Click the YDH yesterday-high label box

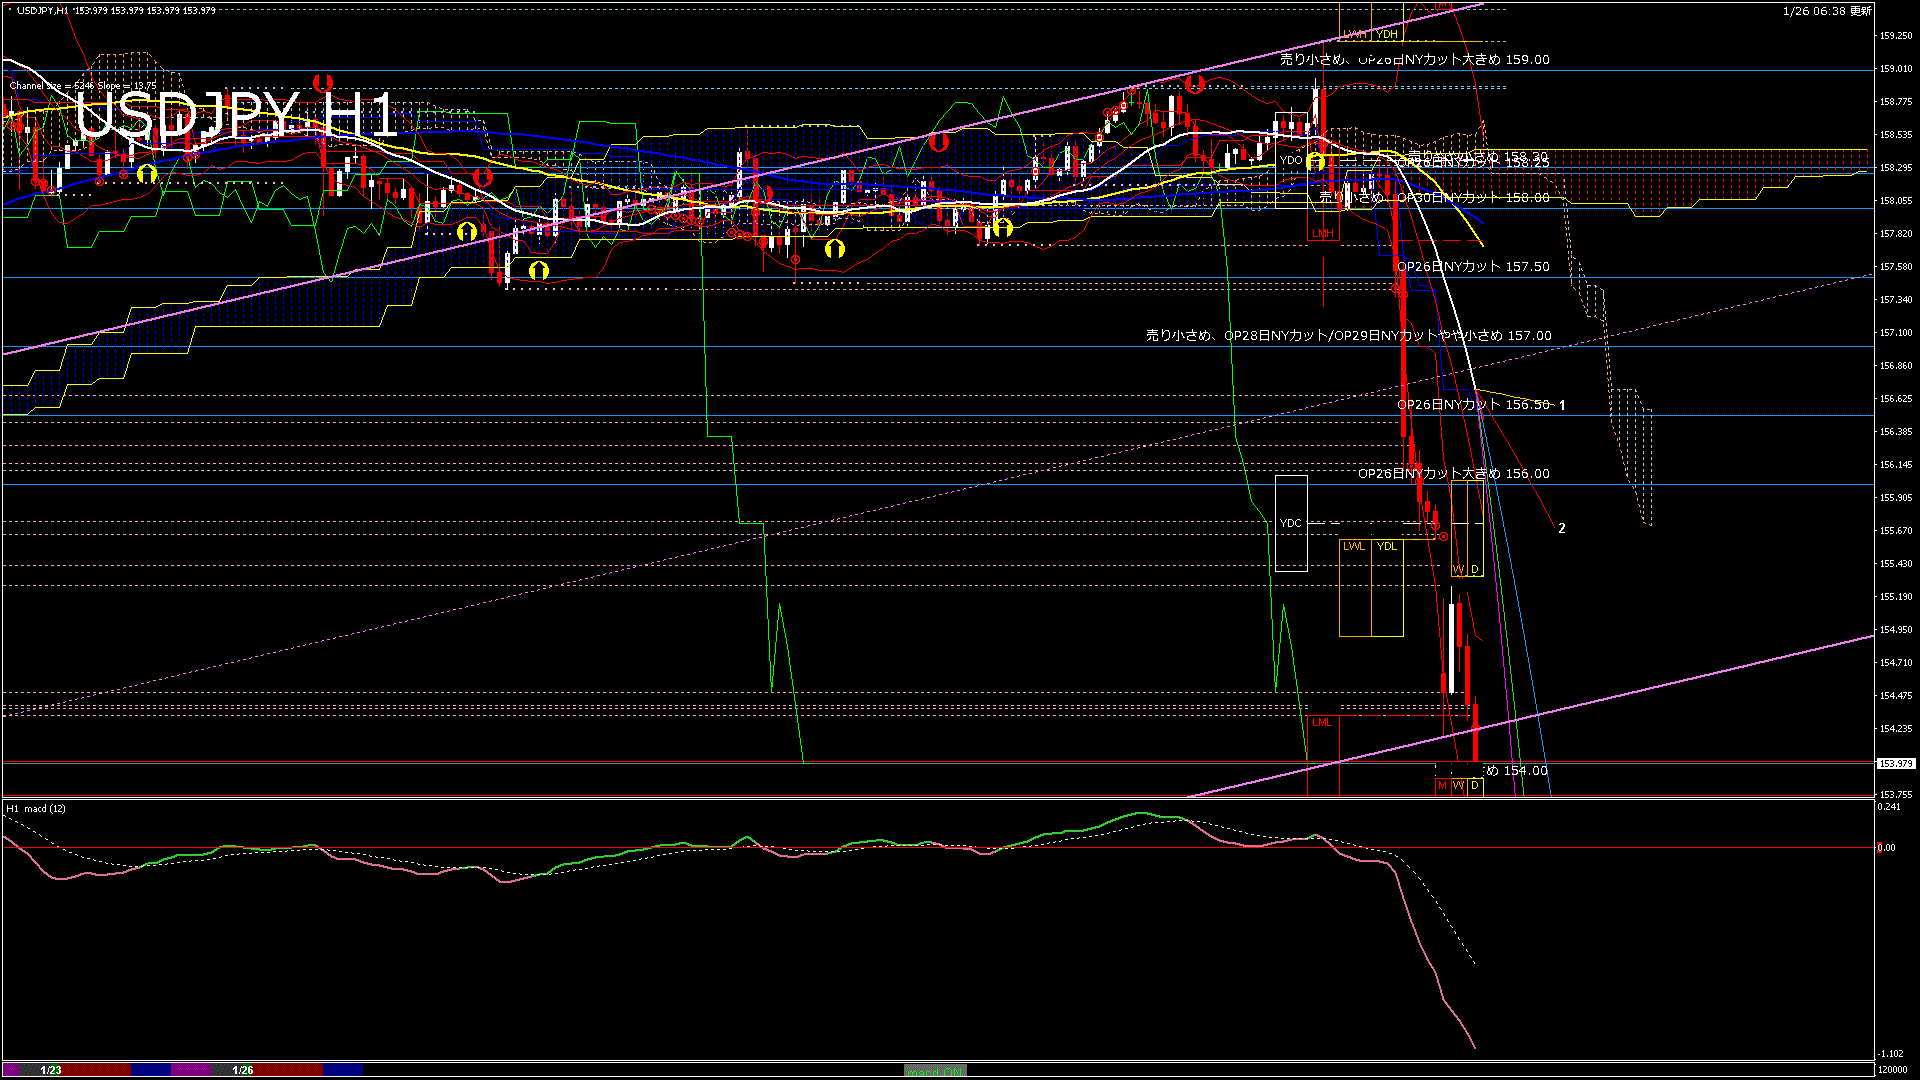pyautogui.click(x=1387, y=34)
